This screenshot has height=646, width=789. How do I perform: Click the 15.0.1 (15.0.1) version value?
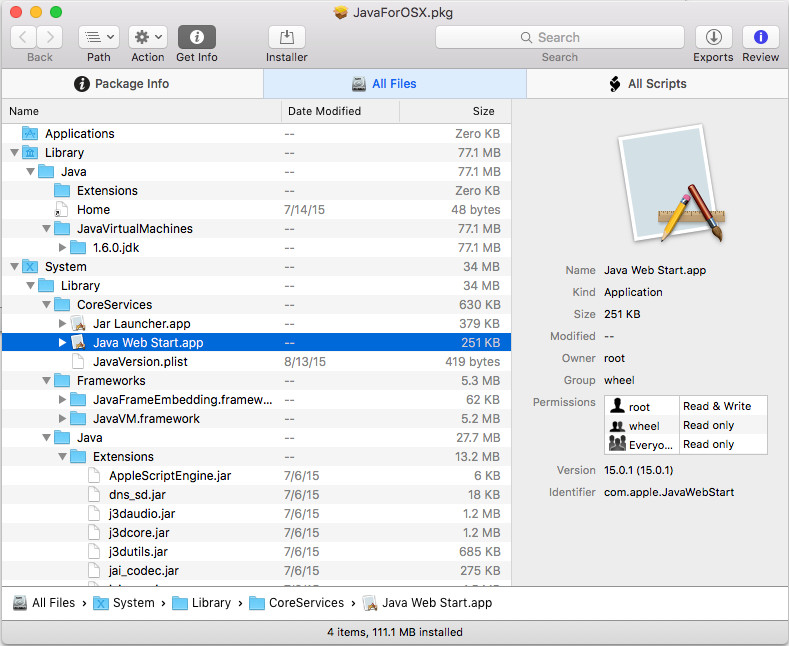point(639,470)
